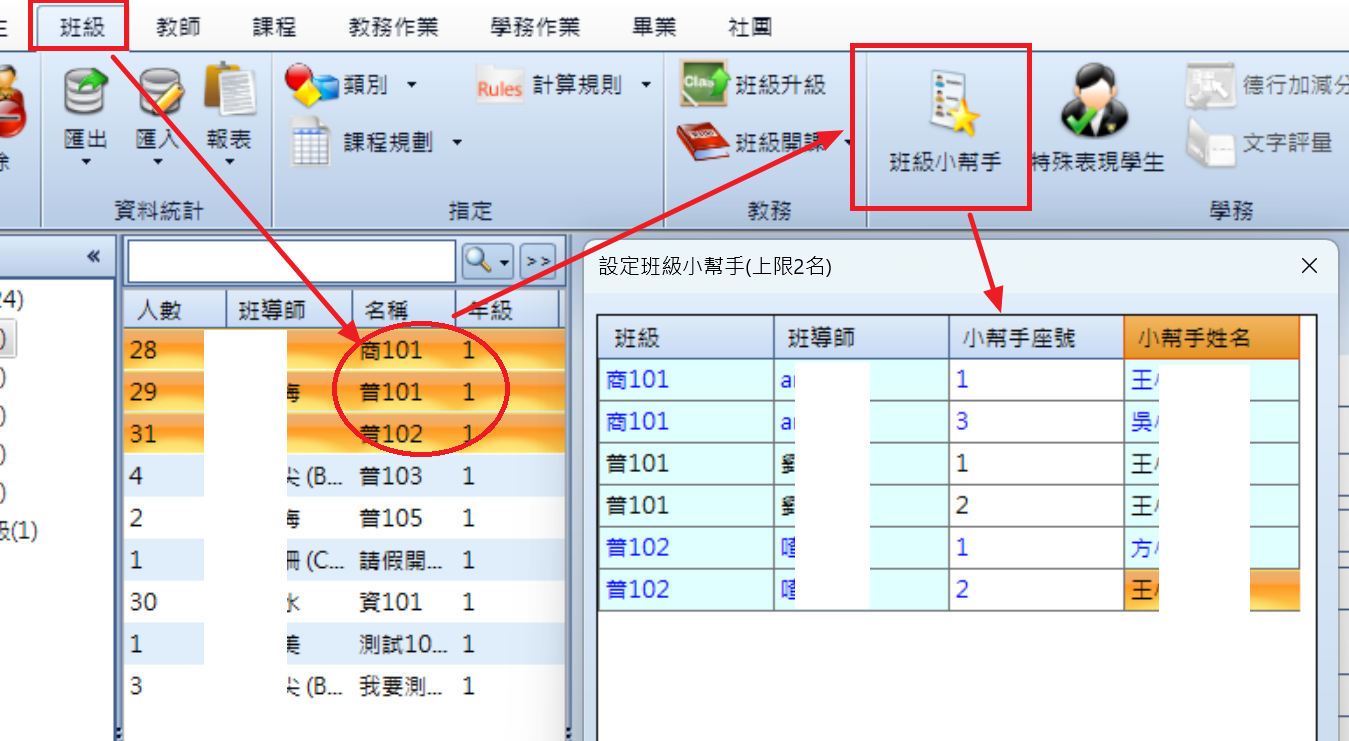
Task: Click 班級 column header in helper dialog
Action: tap(686, 338)
